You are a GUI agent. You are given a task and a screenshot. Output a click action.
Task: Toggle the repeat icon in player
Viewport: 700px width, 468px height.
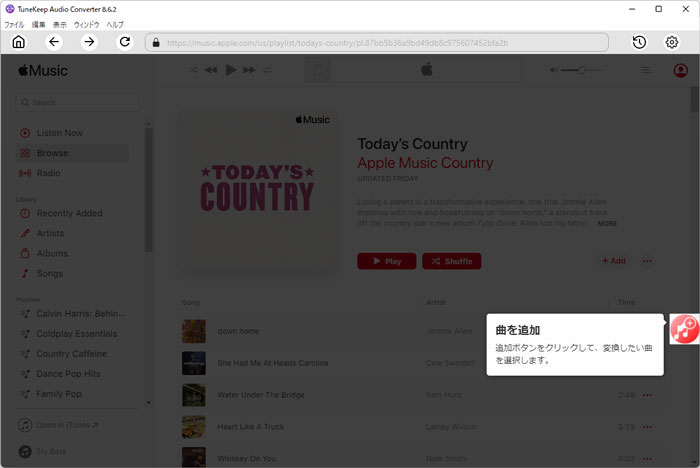click(x=267, y=70)
